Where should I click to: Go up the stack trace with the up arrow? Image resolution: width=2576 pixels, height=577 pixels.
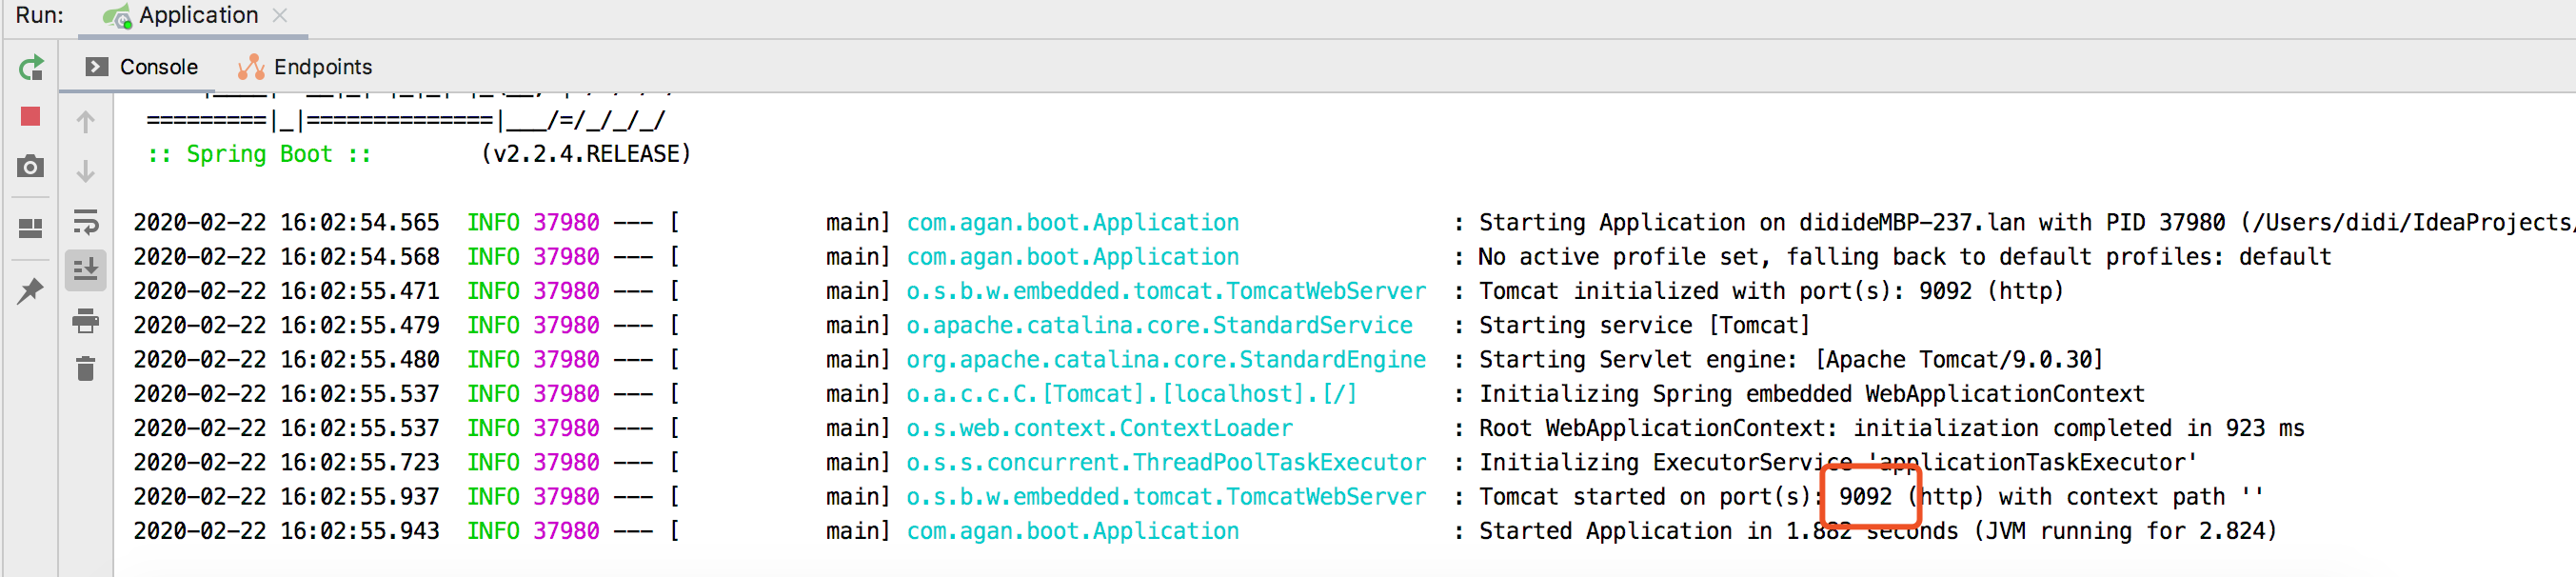[x=86, y=122]
